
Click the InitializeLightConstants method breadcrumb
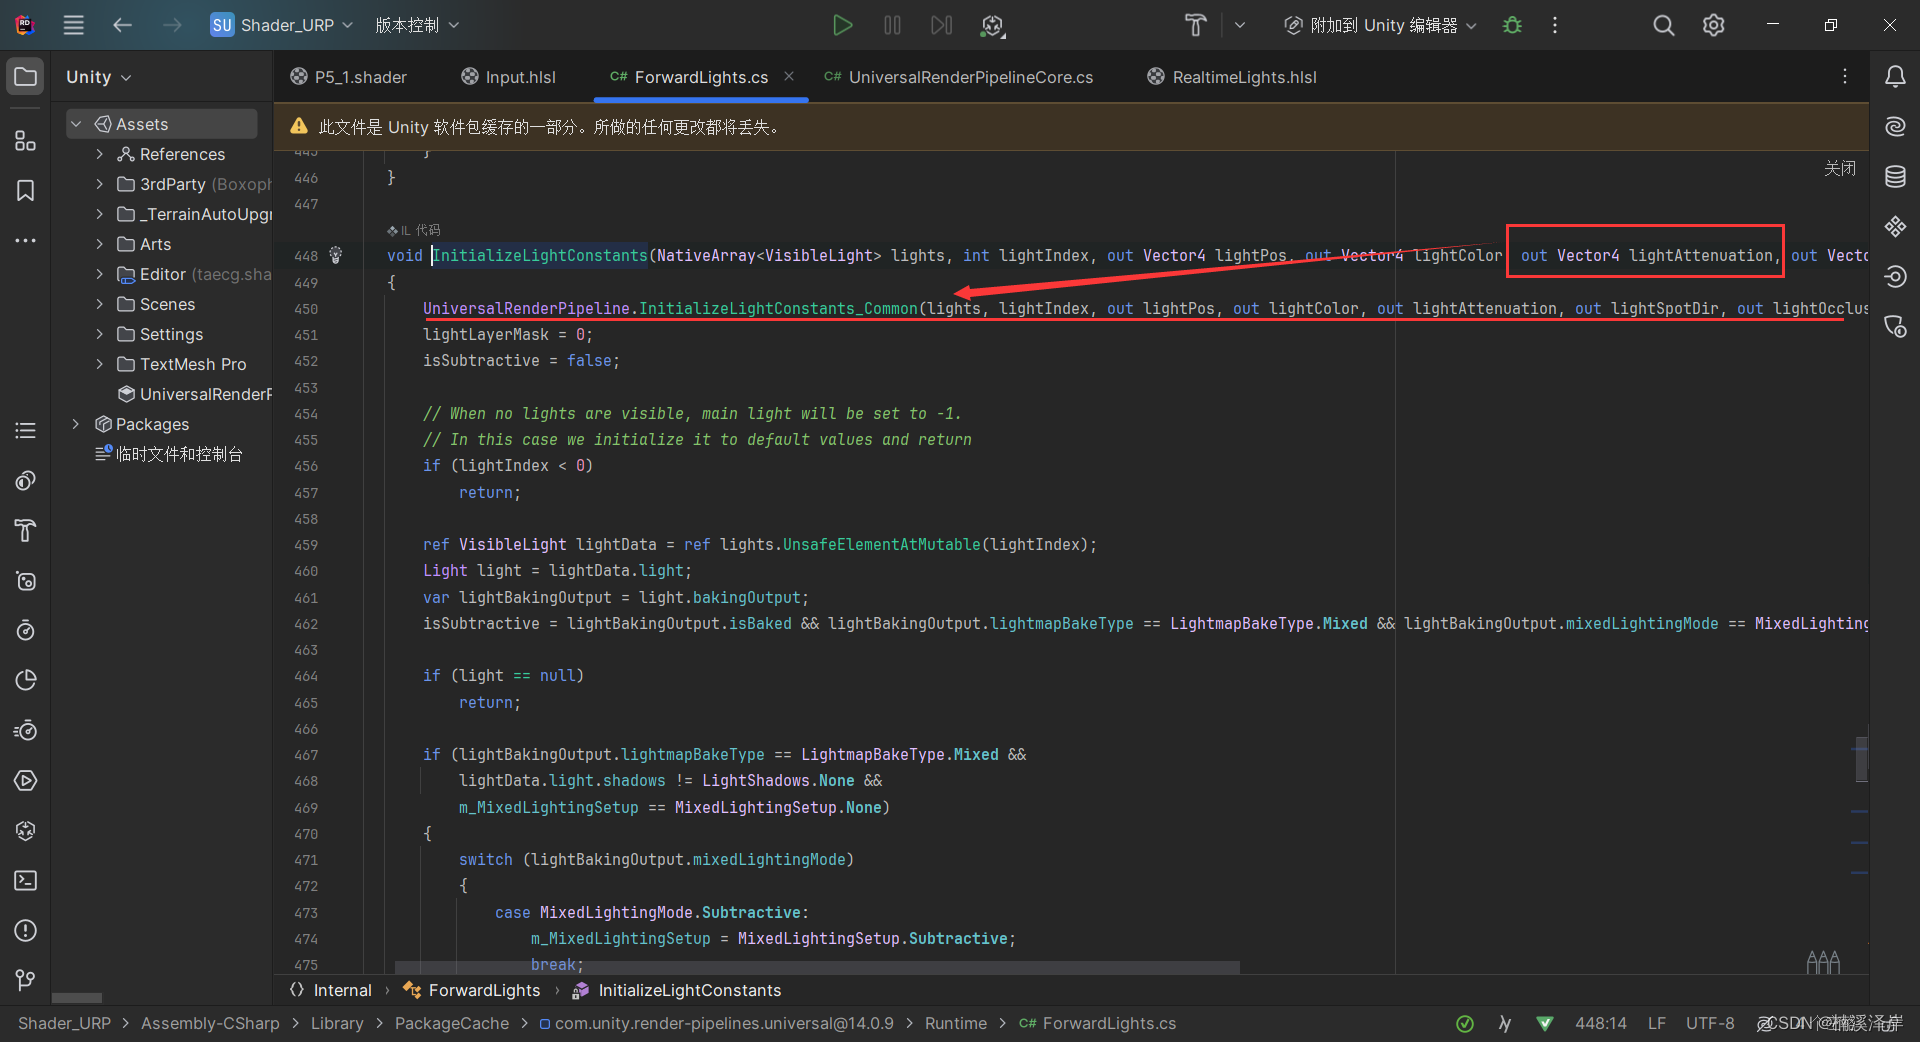coord(677,990)
